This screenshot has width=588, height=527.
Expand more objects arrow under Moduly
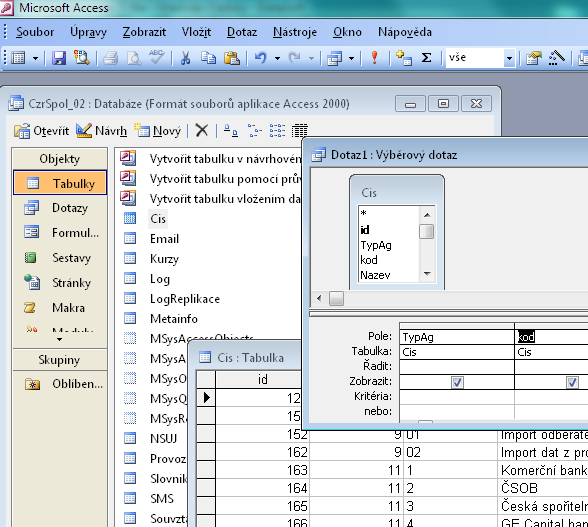[x=59, y=339]
